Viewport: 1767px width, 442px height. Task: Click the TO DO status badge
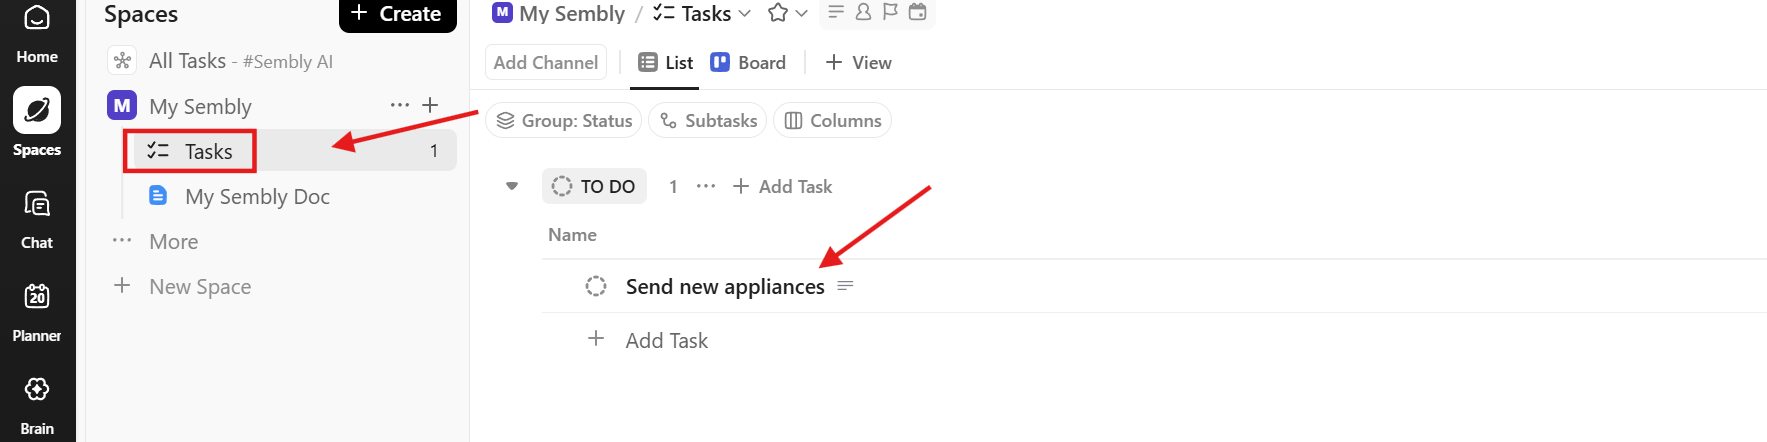click(595, 186)
